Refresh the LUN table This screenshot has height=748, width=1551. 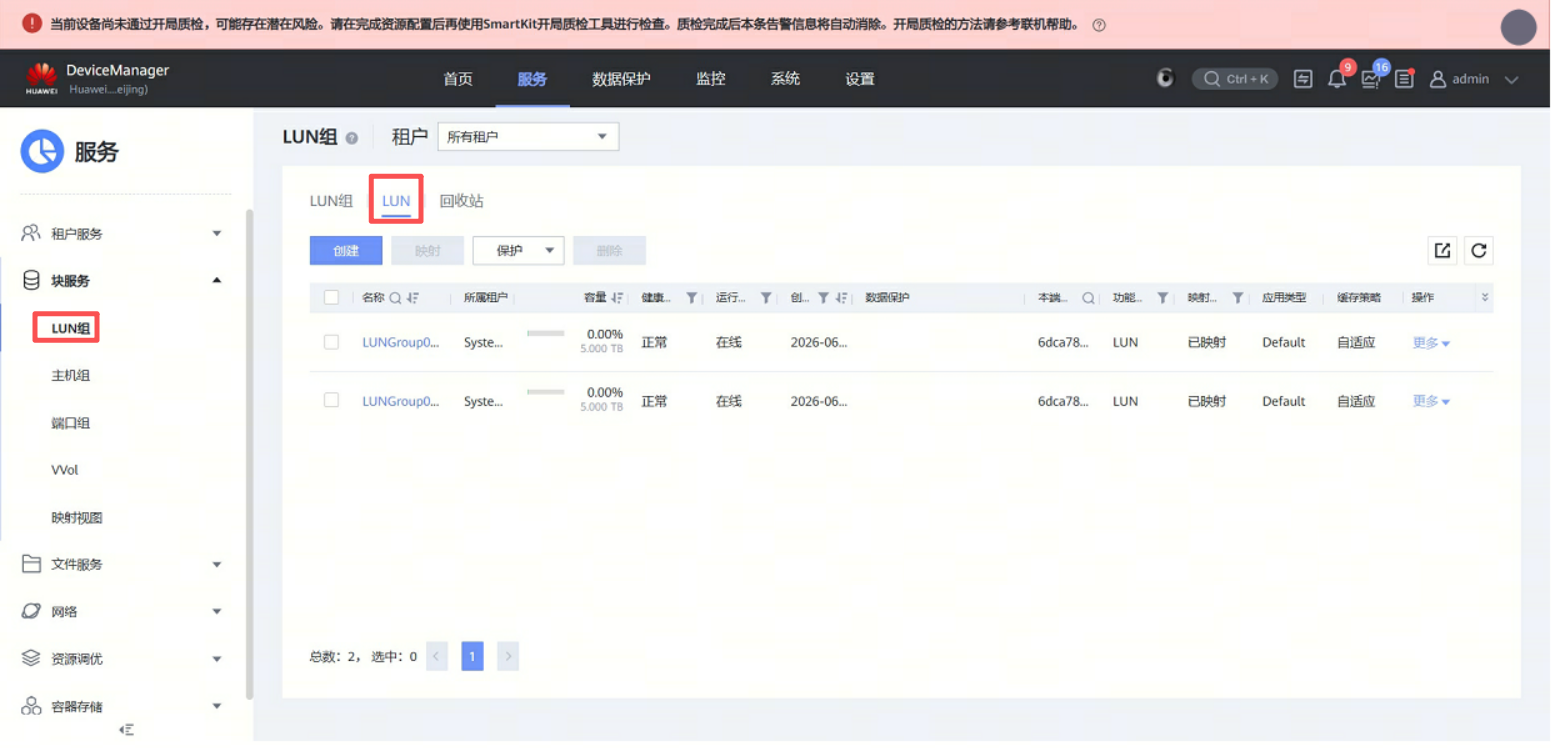[x=1479, y=251]
